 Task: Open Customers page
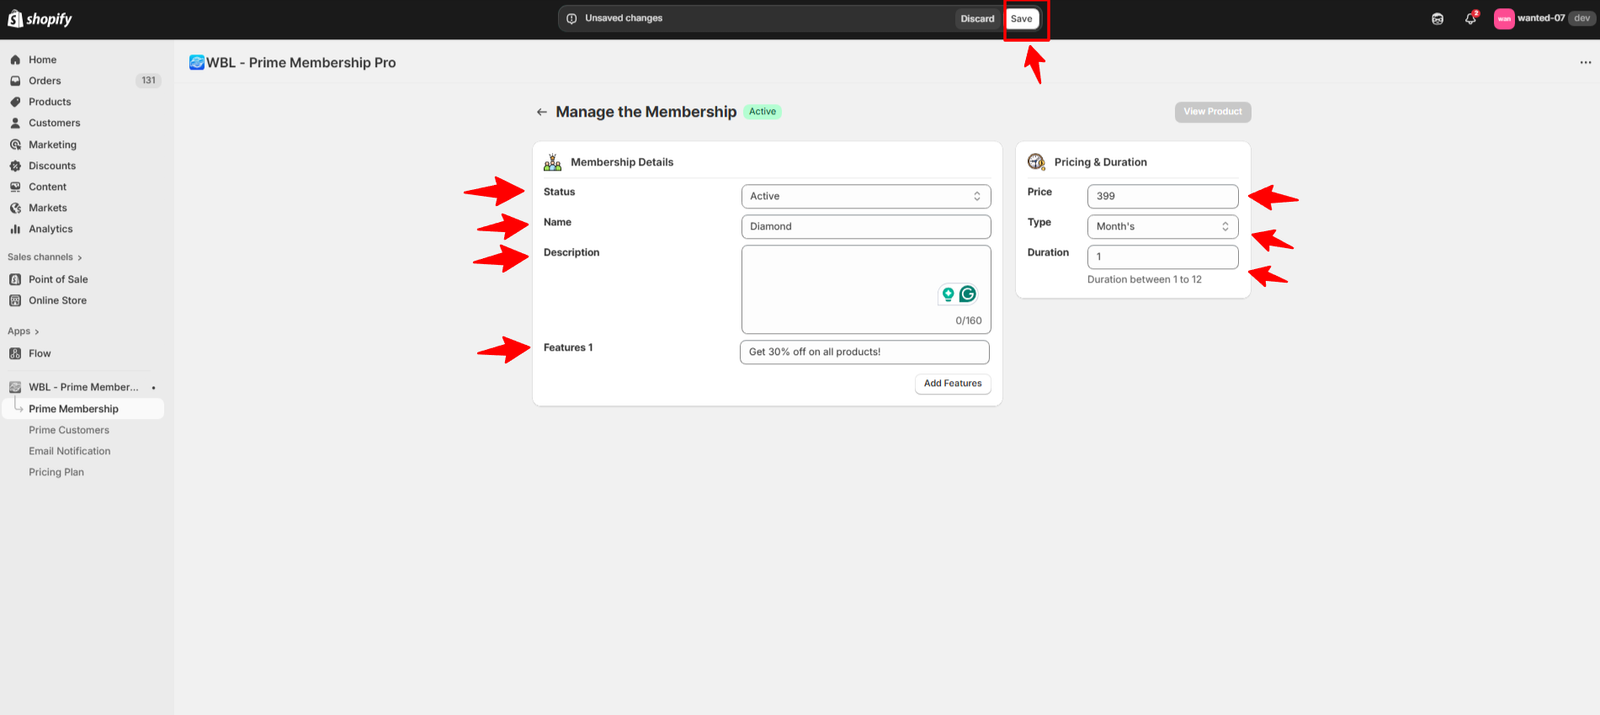(x=54, y=123)
